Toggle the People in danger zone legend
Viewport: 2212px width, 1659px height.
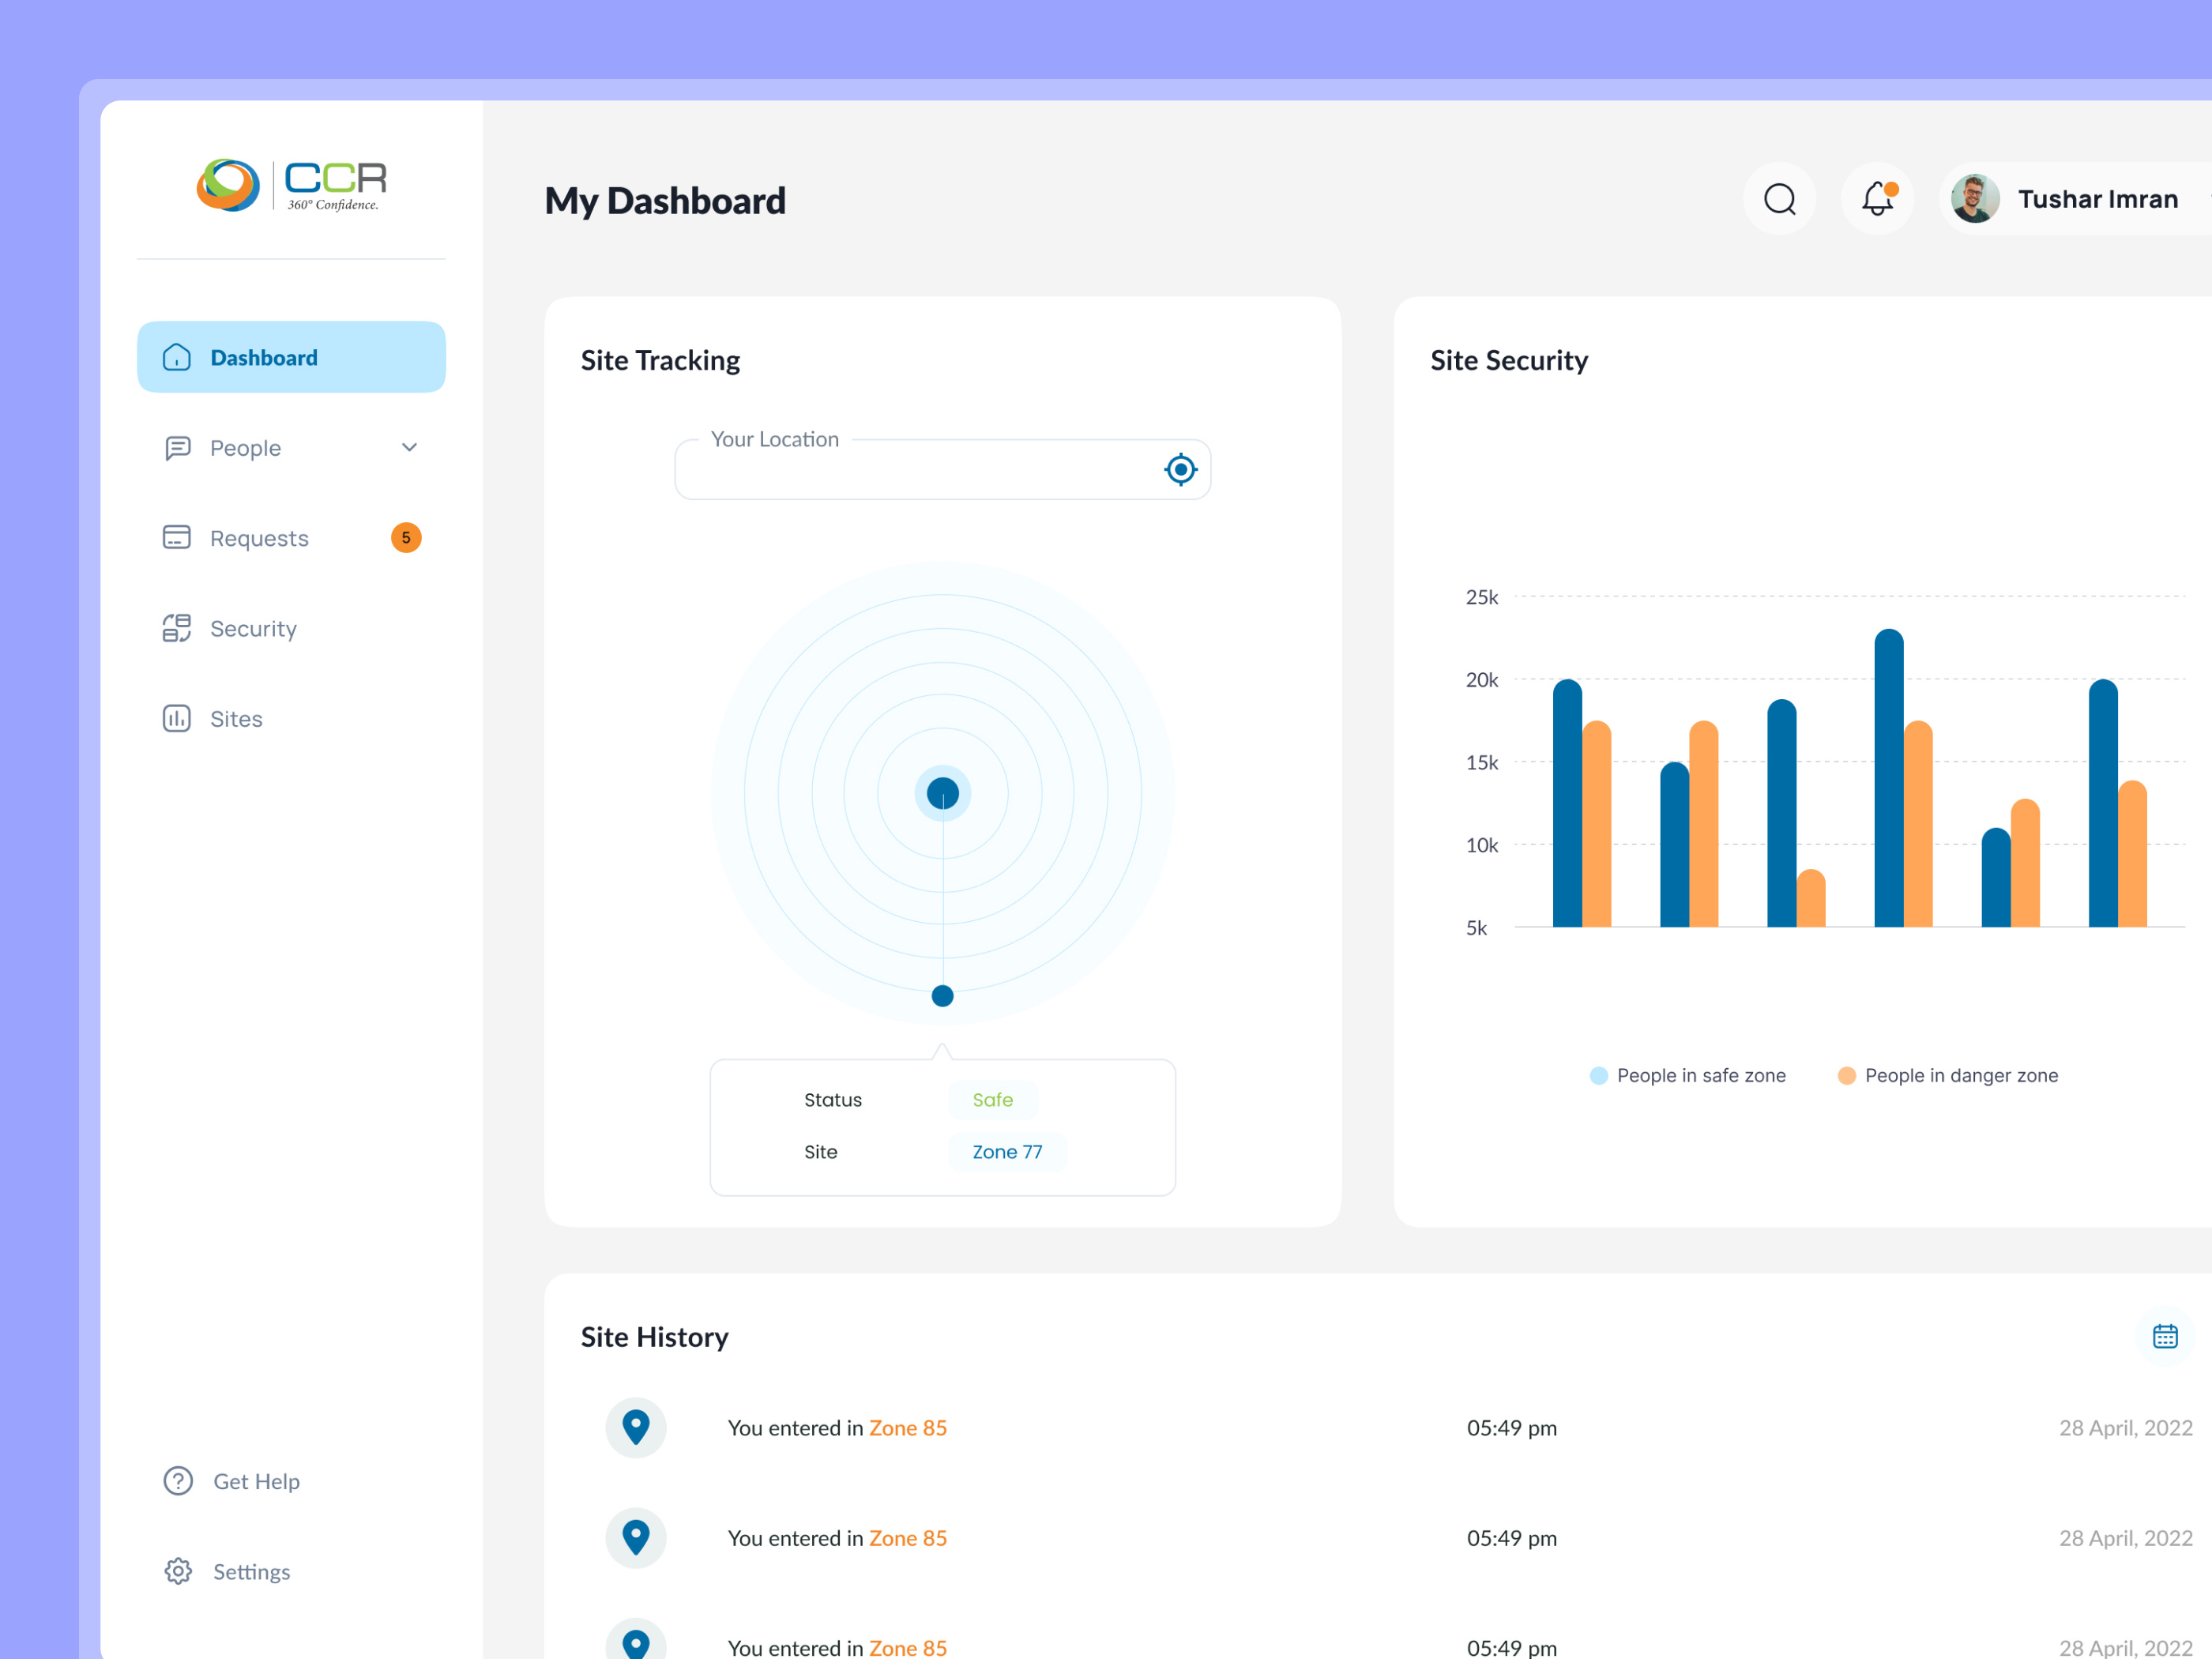(1948, 1075)
